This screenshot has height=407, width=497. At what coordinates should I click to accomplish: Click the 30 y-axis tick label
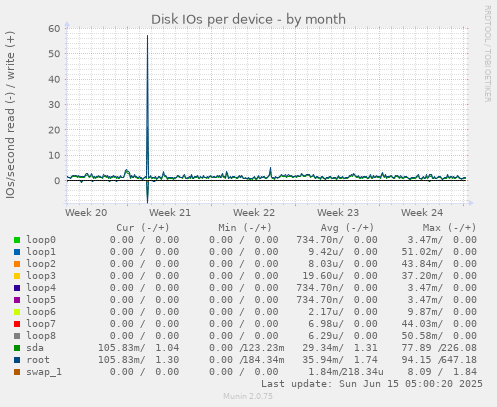(54, 105)
